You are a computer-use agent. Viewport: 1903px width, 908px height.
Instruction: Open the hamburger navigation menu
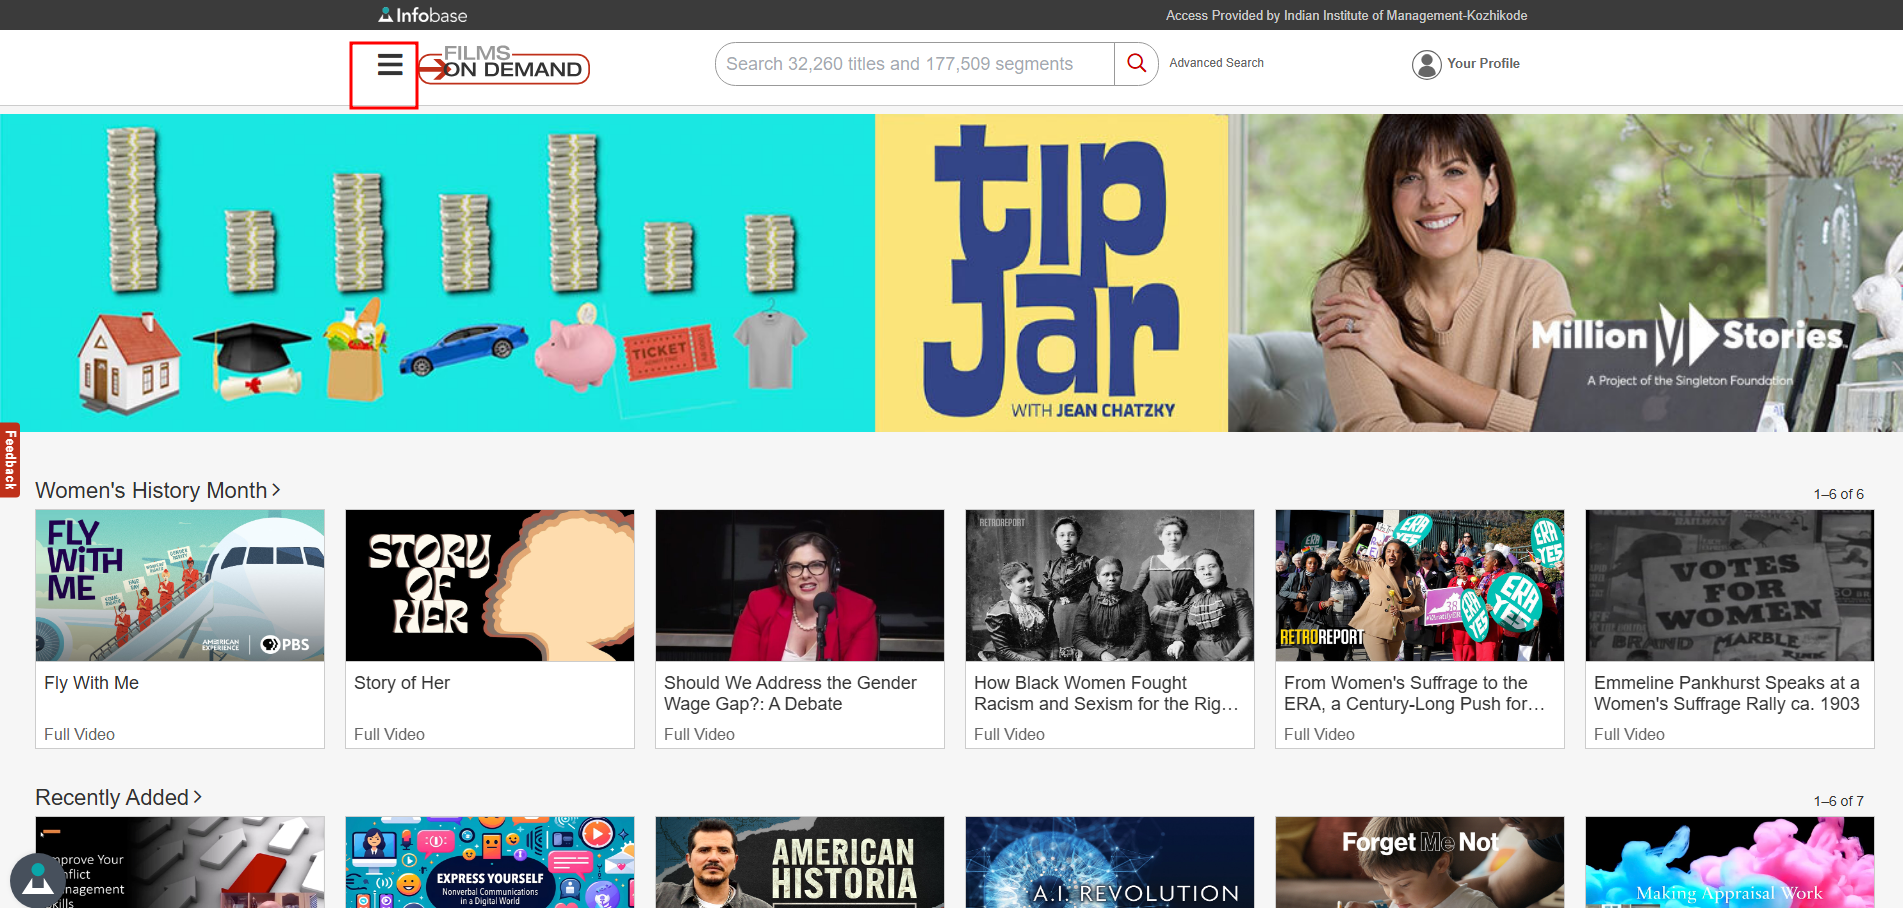(389, 65)
